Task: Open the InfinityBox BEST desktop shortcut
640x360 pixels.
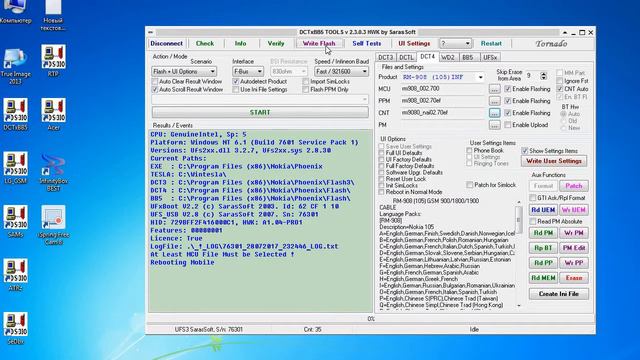Action: [53, 171]
